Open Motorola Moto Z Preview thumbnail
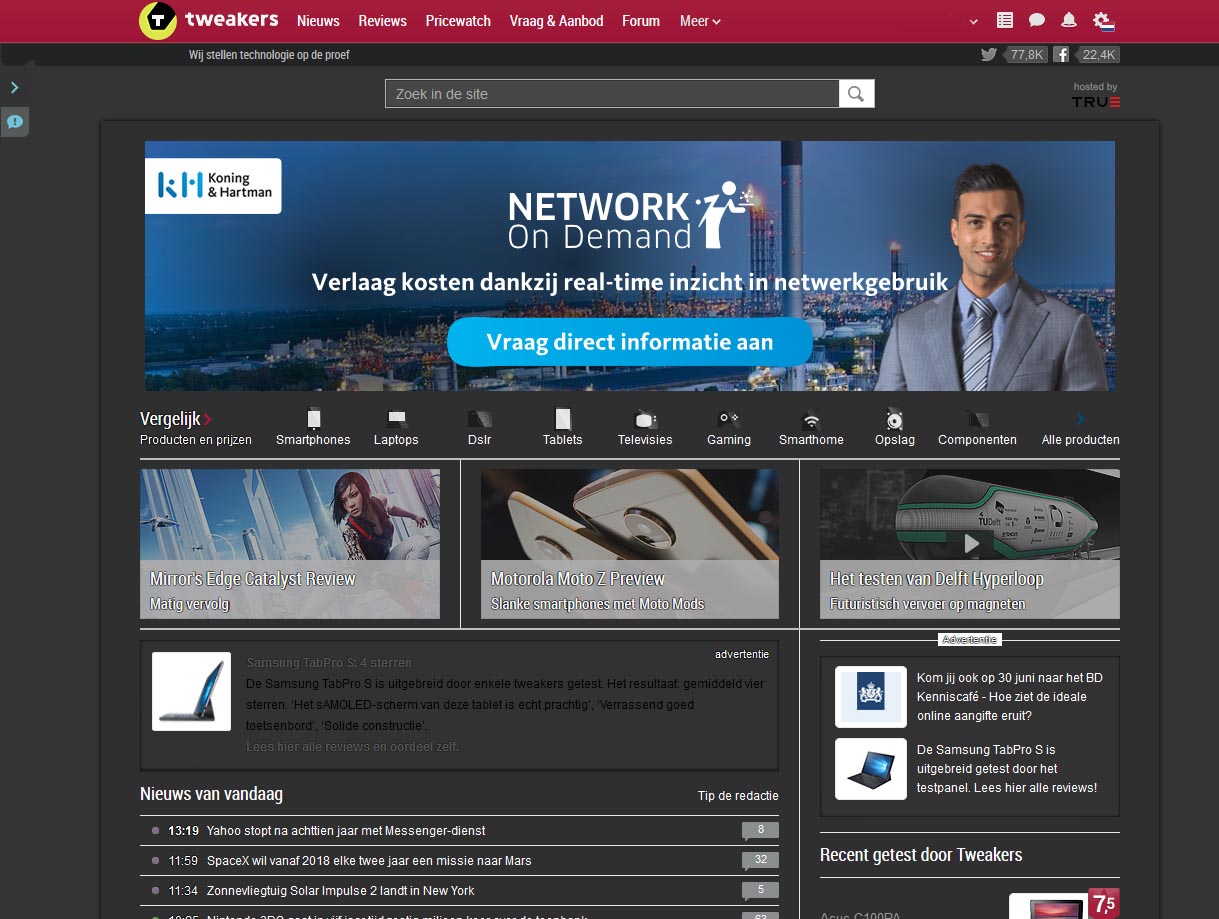The height and width of the screenshot is (919, 1219). [630, 543]
